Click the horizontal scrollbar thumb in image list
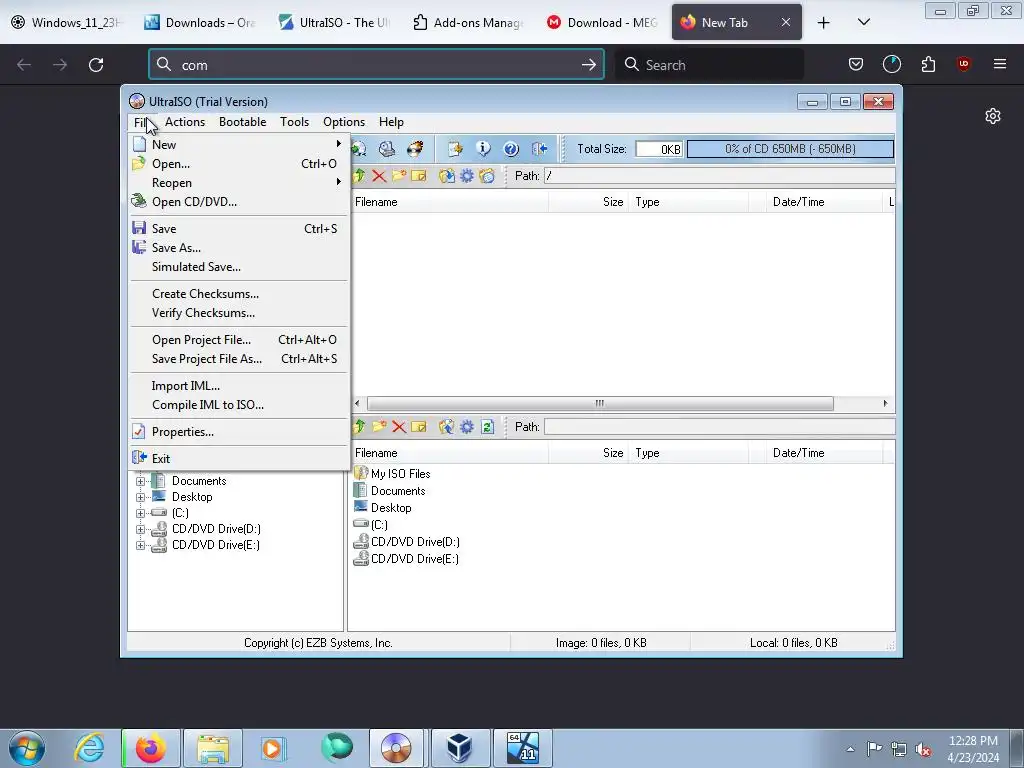The width and height of the screenshot is (1024, 768). 600,404
